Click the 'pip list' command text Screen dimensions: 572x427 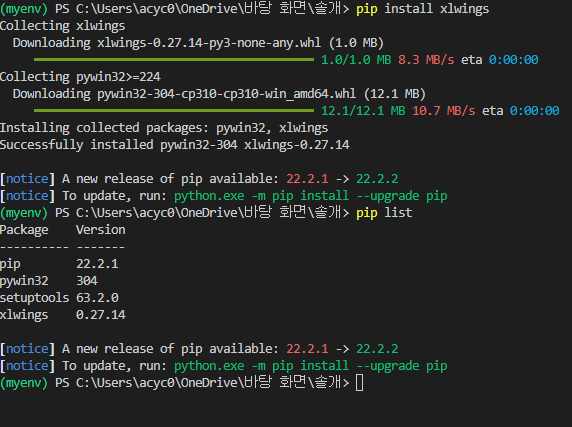(384, 213)
